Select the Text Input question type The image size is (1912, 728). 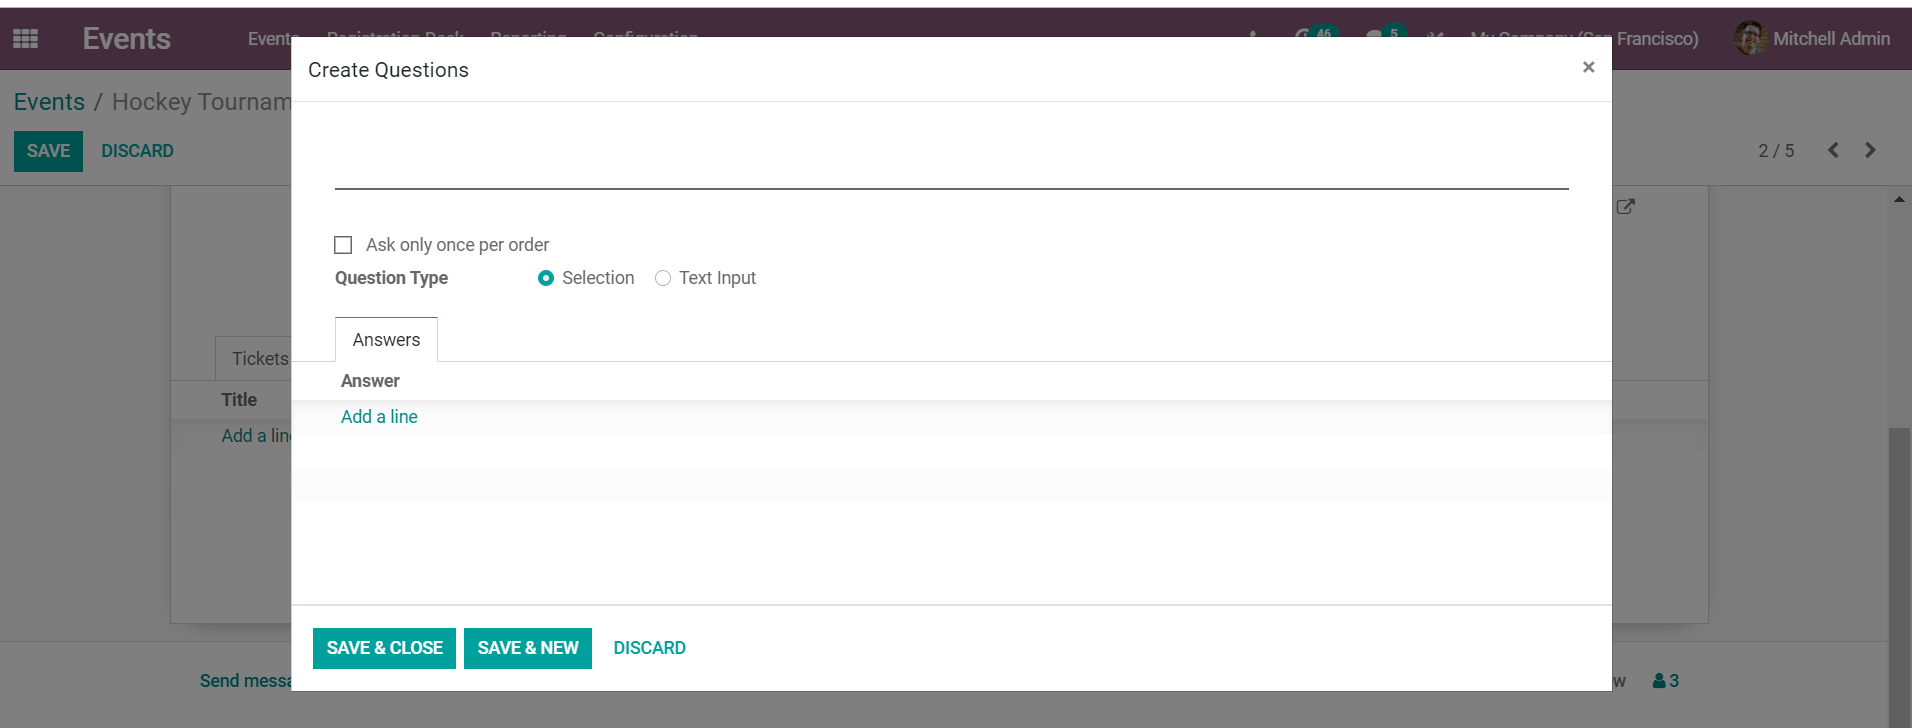click(663, 278)
